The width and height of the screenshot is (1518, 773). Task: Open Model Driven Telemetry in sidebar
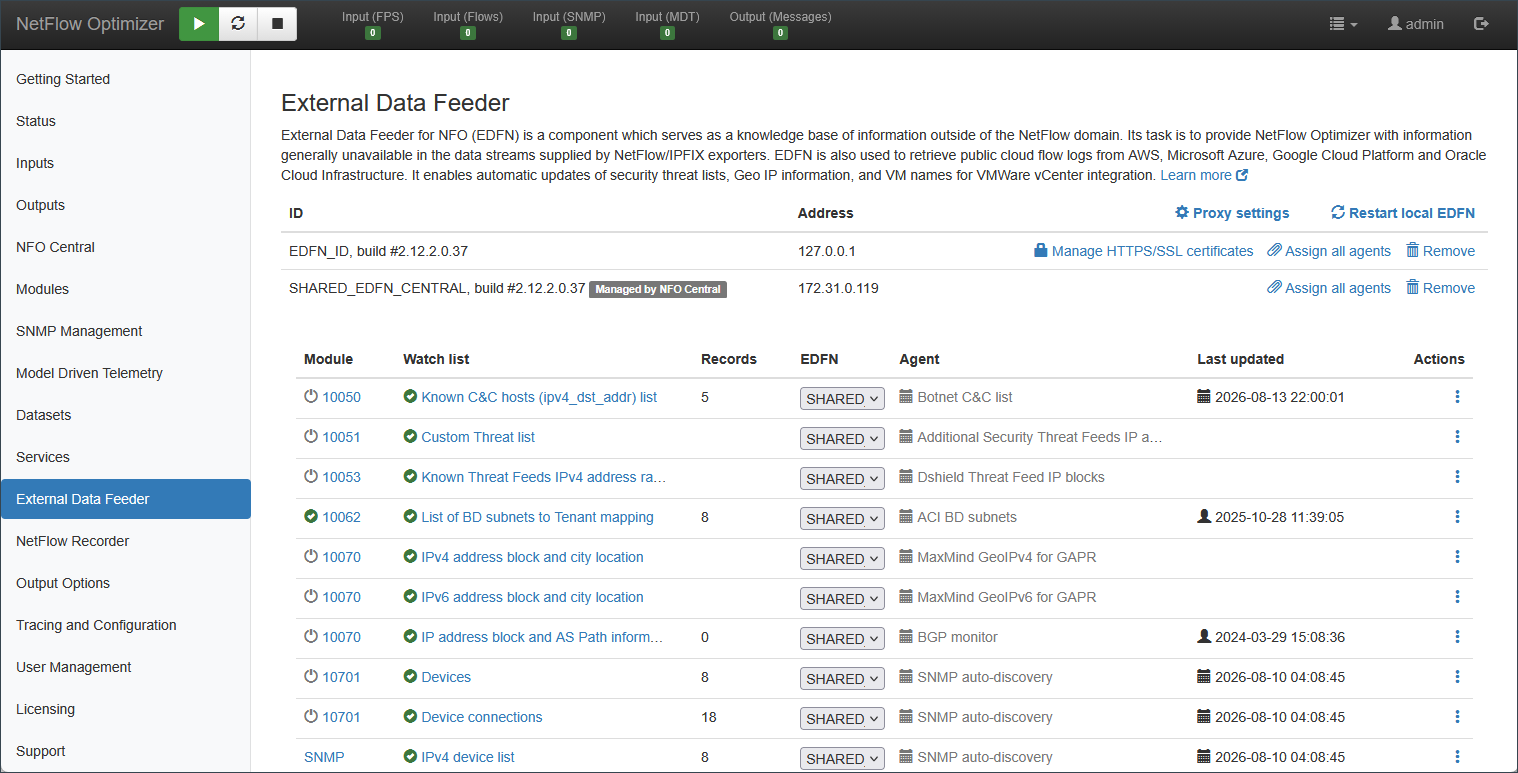[125, 373]
